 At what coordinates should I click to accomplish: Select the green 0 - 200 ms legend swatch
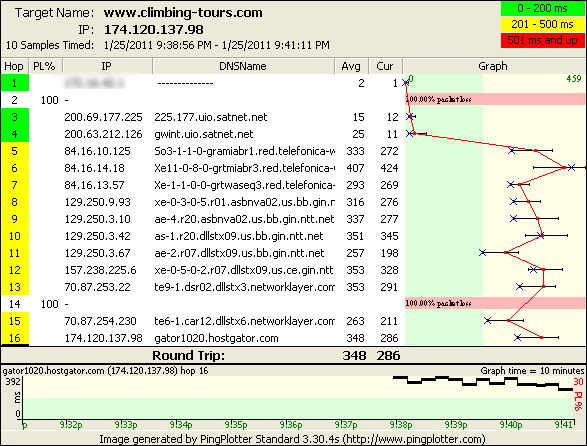[x=542, y=8]
